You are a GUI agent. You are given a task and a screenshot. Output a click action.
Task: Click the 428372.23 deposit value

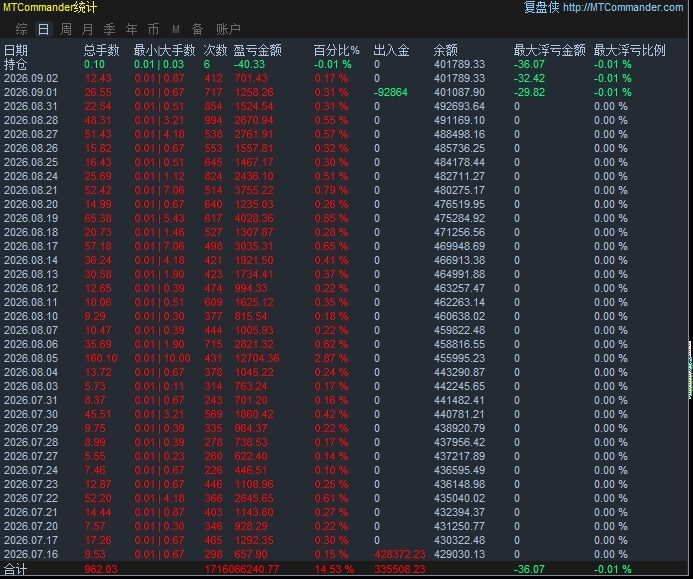(400, 554)
